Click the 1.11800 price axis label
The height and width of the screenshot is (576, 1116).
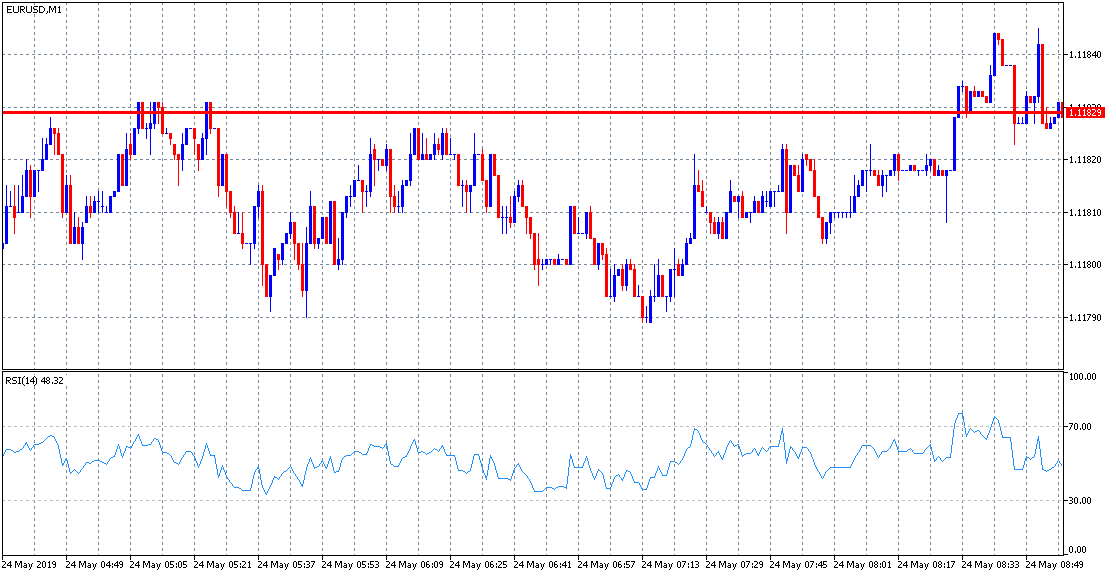[x=1083, y=265]
